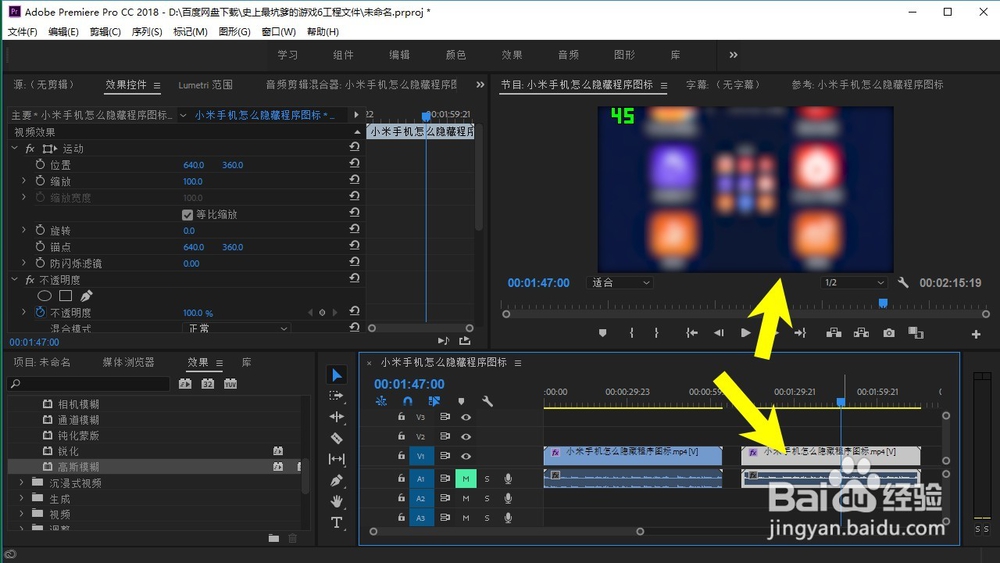The height and width of the screenshot is (563, 1000).
Task: Select the Selection tool arrow
Action: click(x=337, y=375)
